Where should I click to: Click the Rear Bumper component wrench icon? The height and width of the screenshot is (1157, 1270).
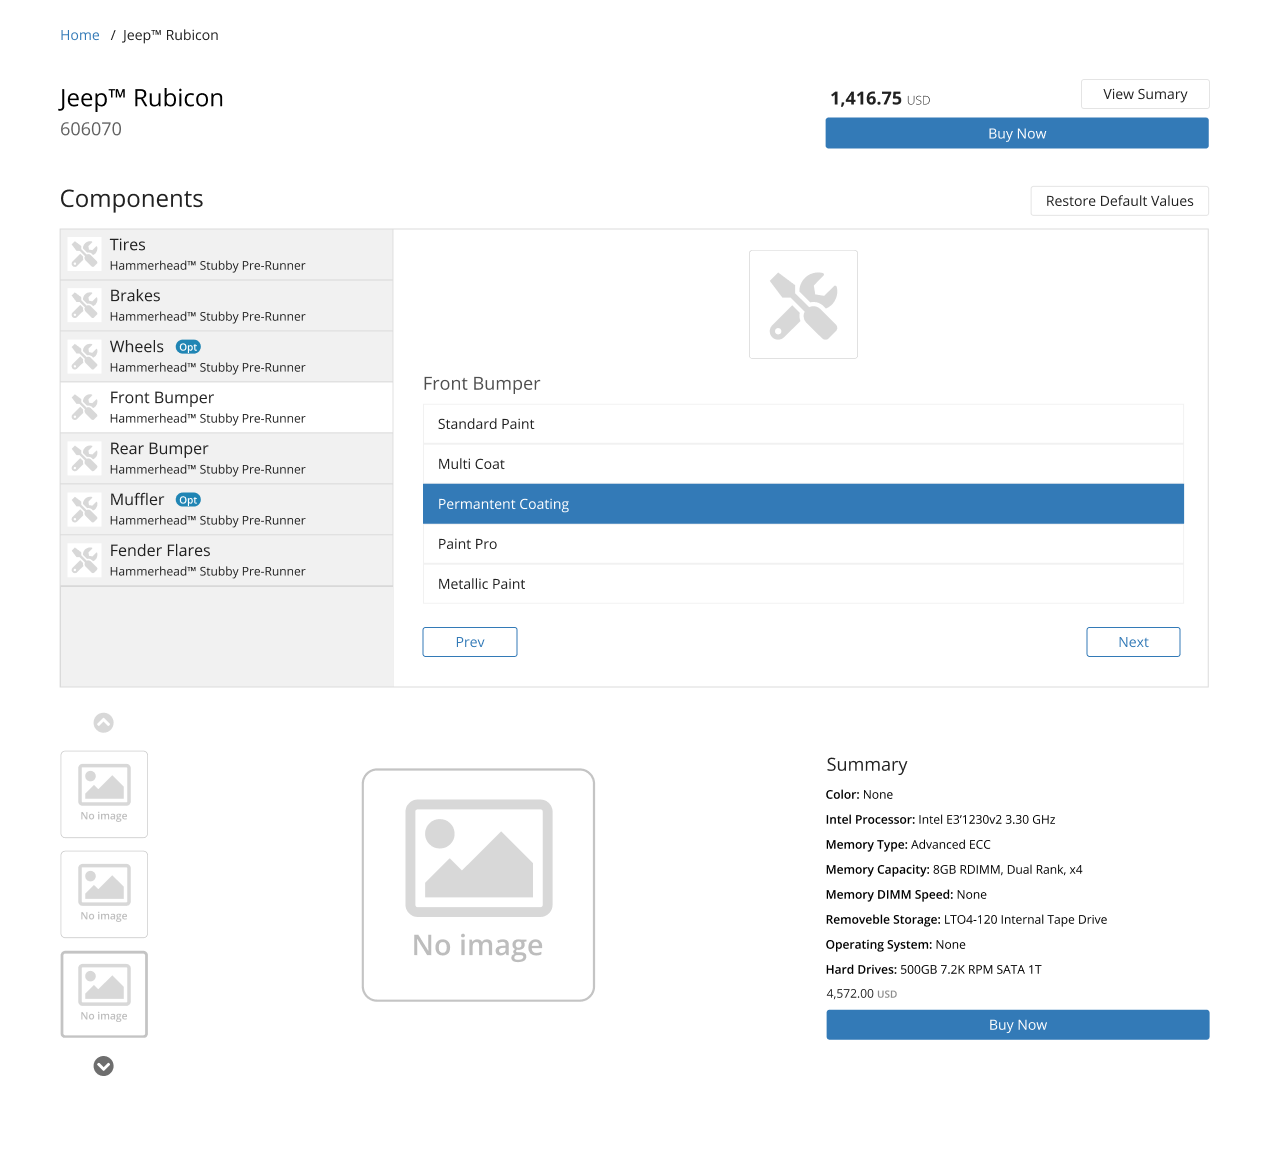click(85, 458)
